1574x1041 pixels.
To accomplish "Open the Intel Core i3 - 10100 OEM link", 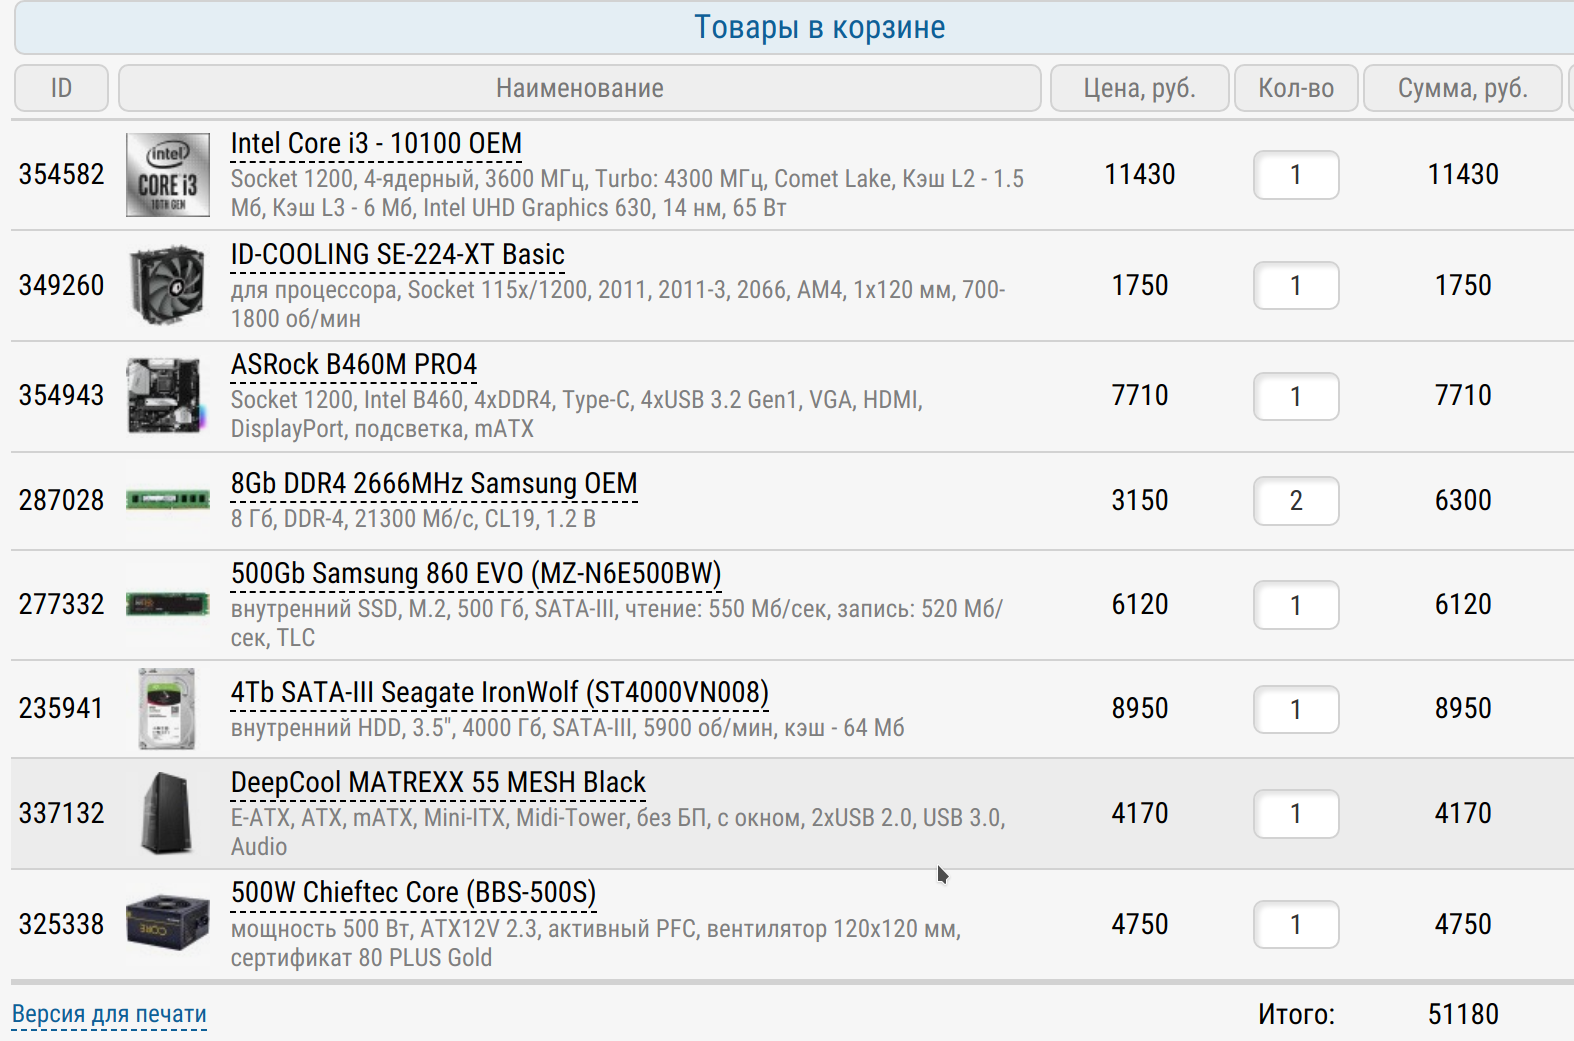I will click(x=376, y=144).
